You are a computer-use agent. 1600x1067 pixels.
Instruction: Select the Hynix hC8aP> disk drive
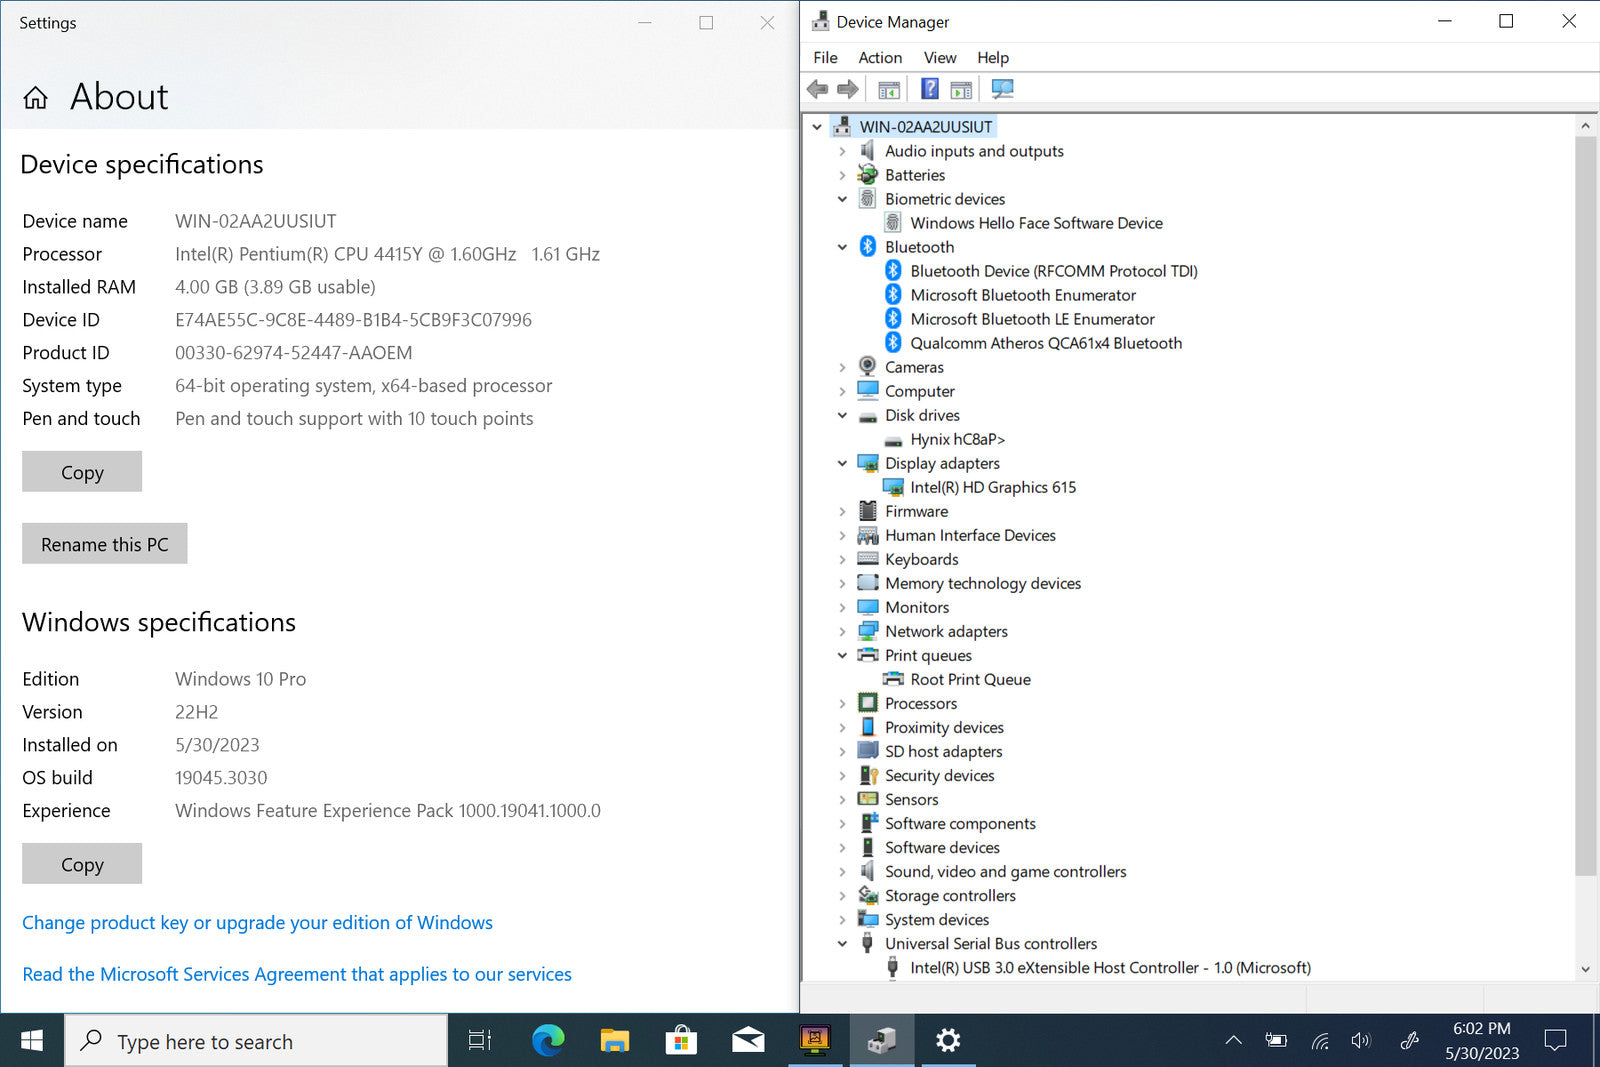(957, 439)
